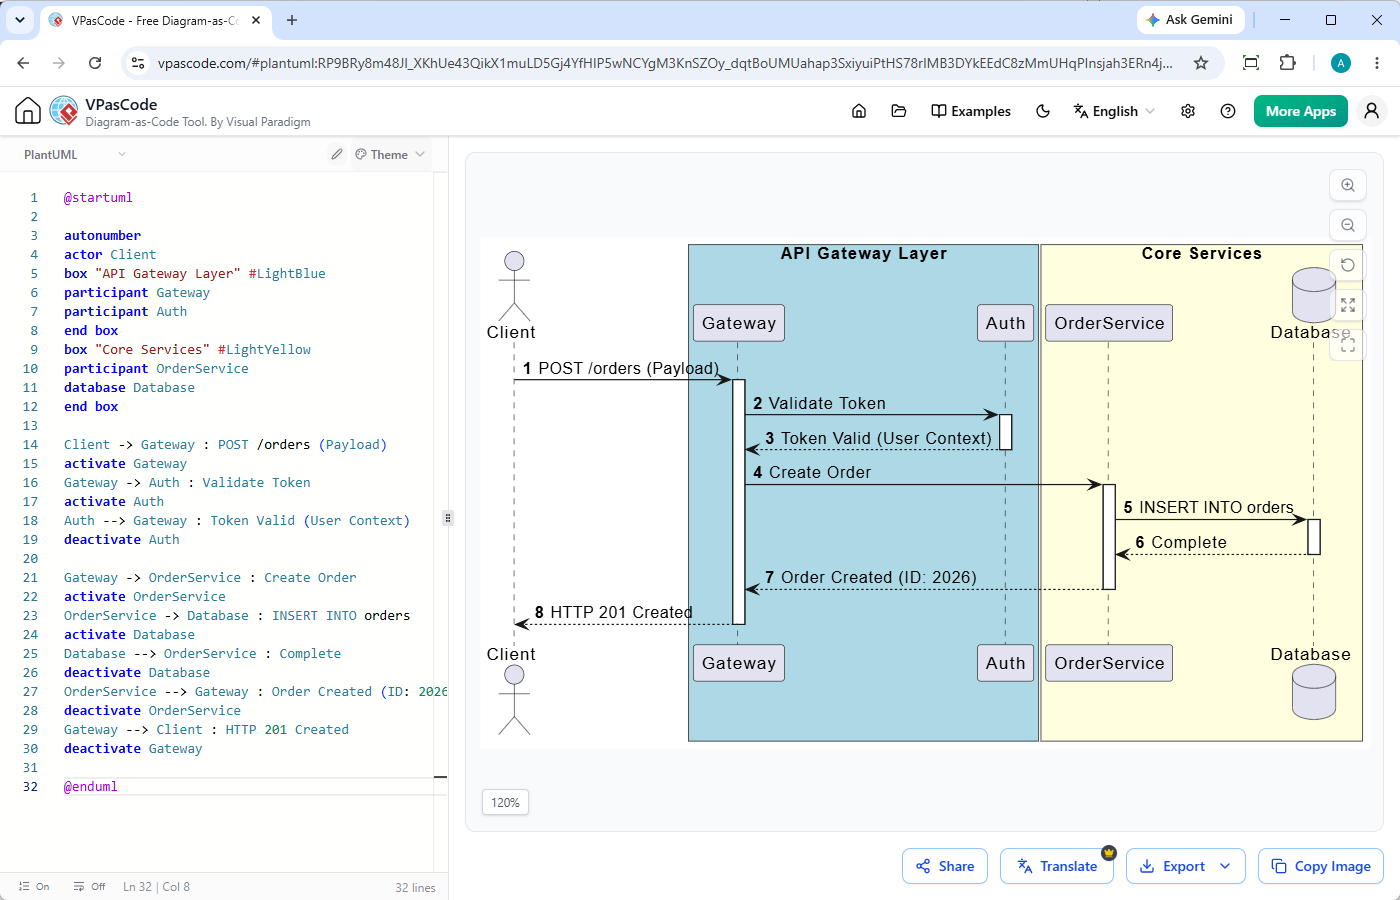Click 'Ln 32 | Col 8' in status bar
Screen dimensions: 1400x900
(156, 886)
